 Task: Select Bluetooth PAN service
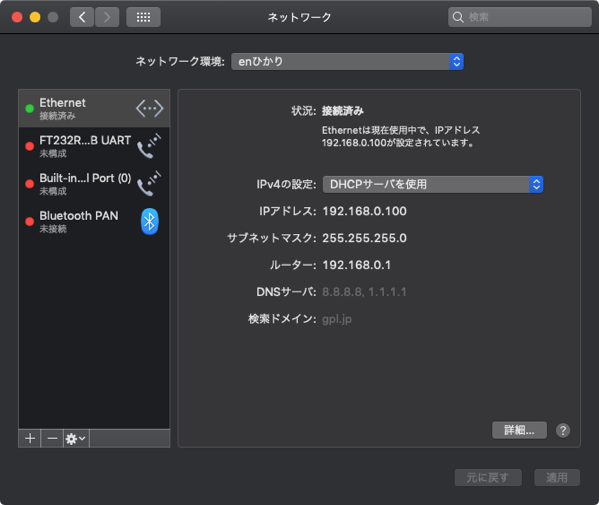point(94,221)
